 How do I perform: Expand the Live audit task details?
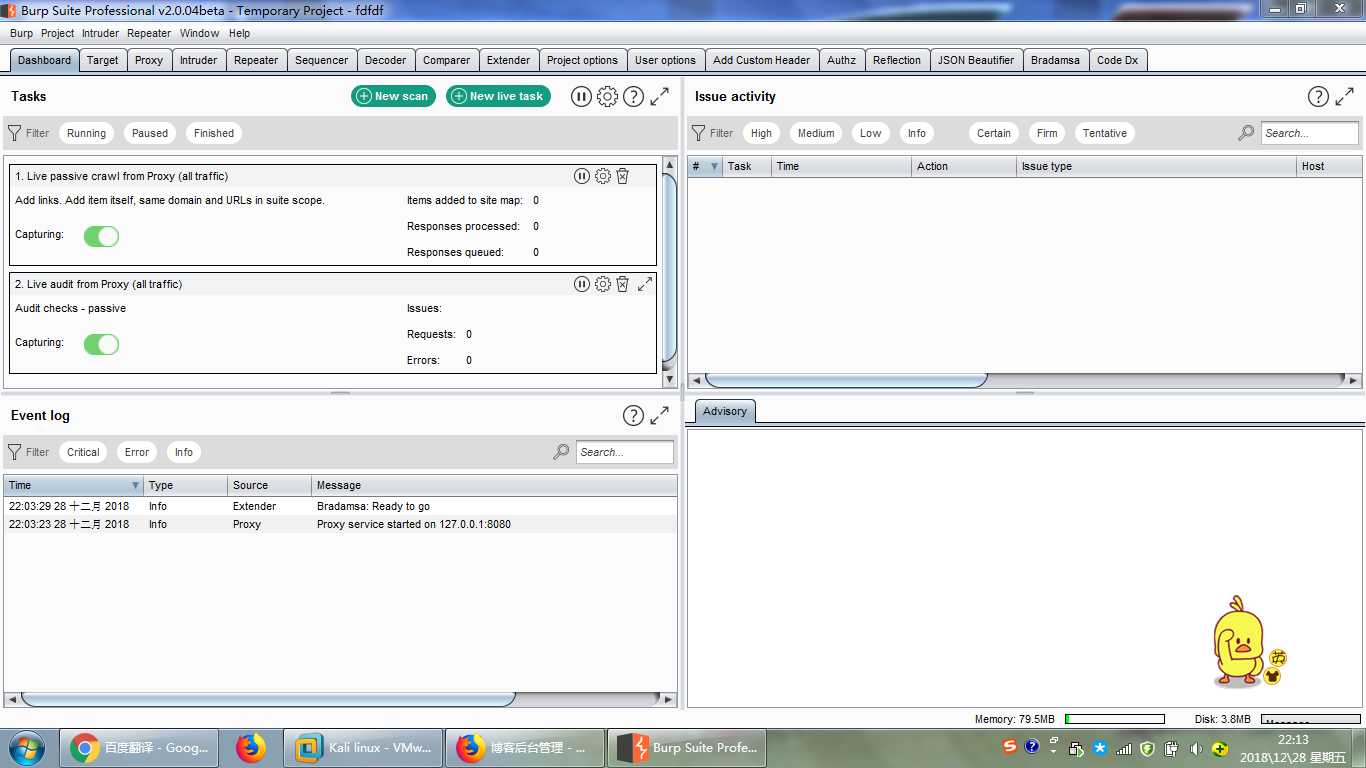point(645,284)
